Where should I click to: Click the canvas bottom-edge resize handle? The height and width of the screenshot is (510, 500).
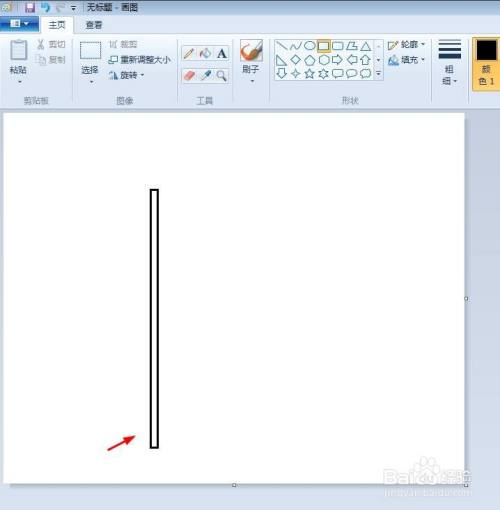(234, 485)
